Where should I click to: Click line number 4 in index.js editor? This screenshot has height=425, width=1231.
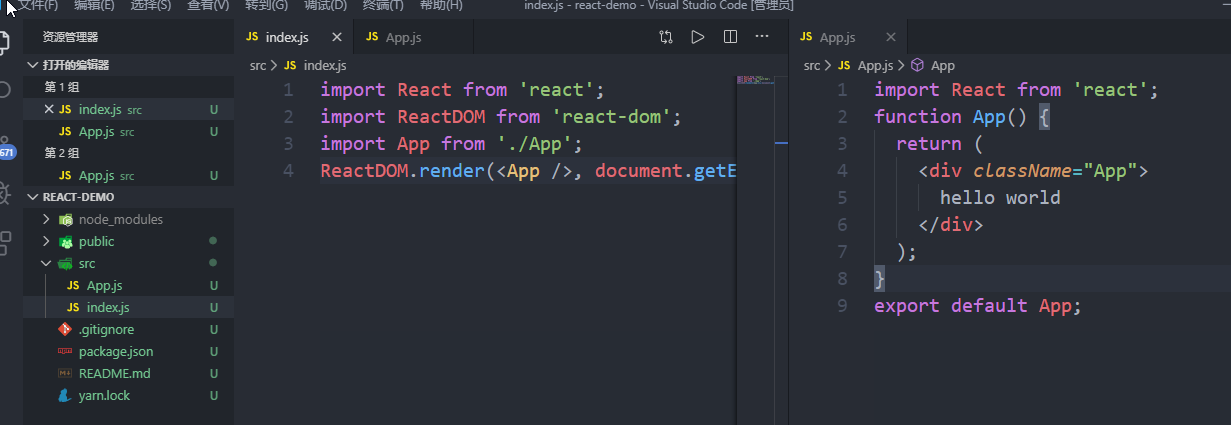pyautogui.click(x=288, y=171)
